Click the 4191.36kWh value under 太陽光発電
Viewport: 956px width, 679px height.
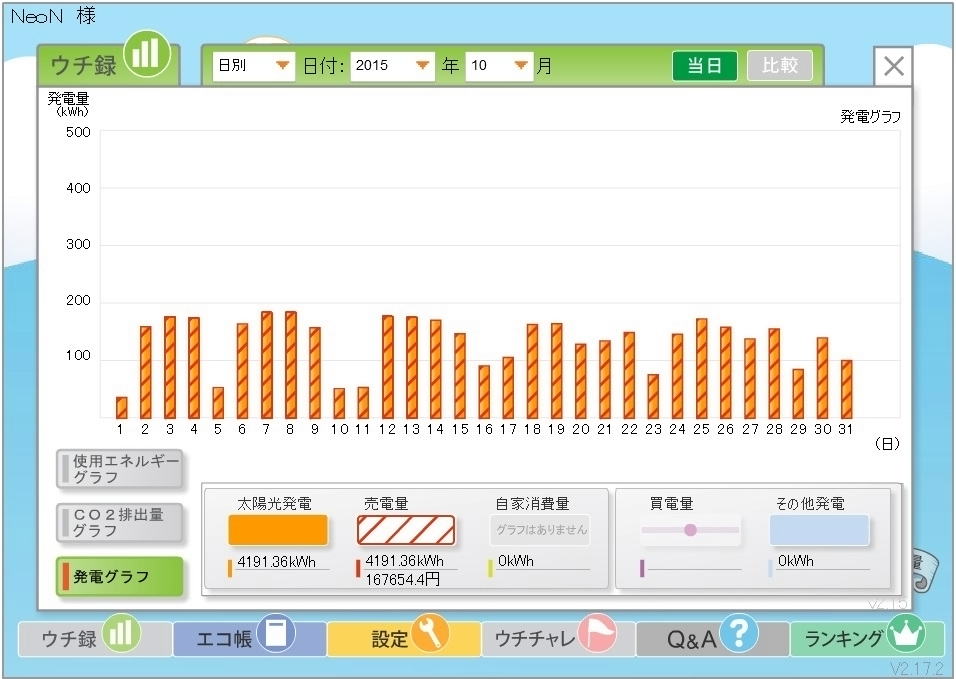277,562
